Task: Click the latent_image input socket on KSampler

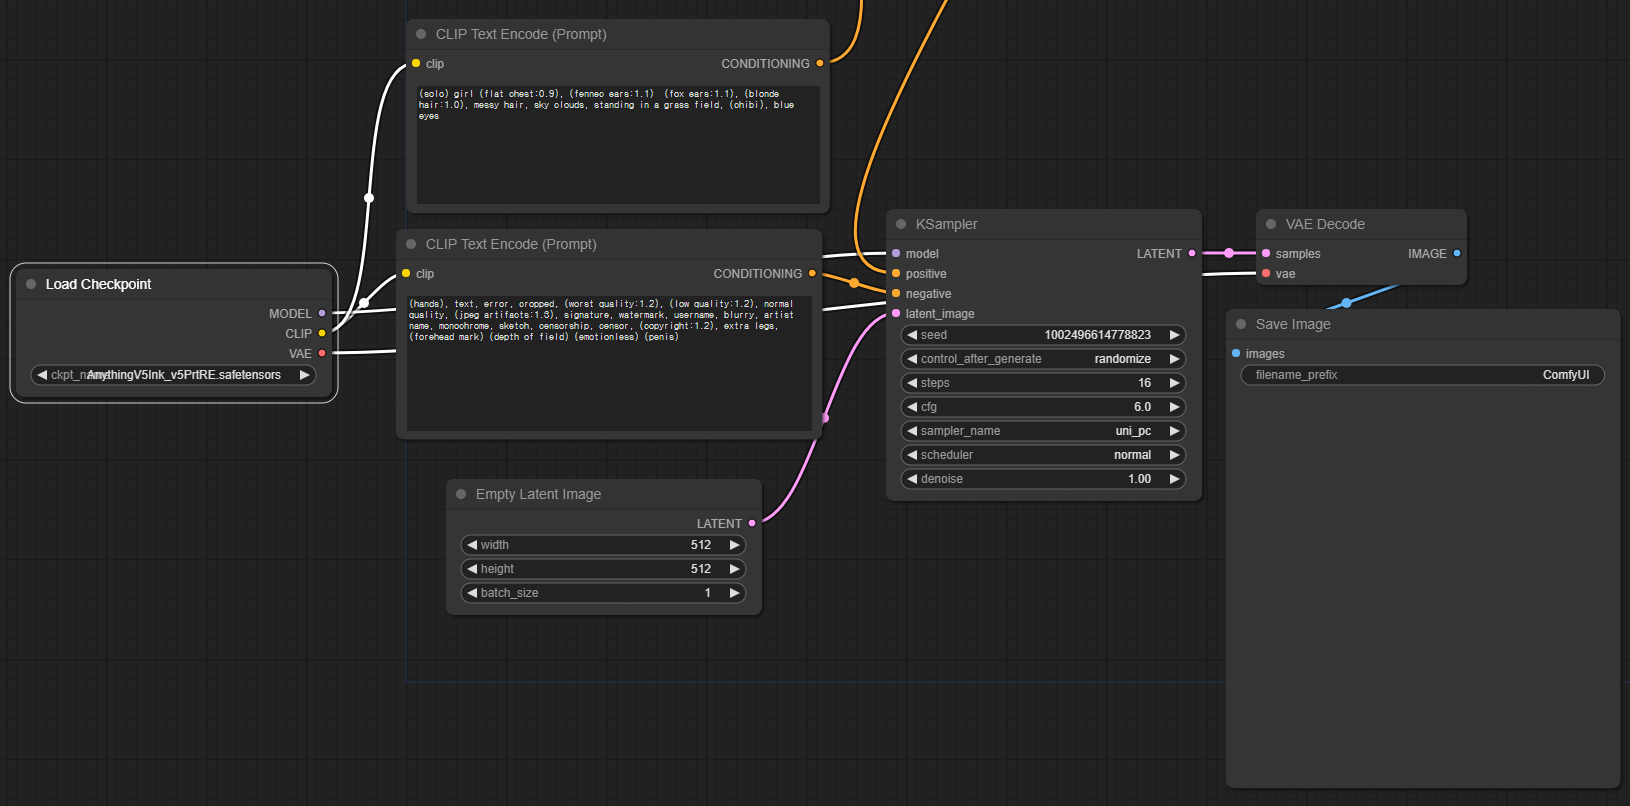Action: (896, 313)
